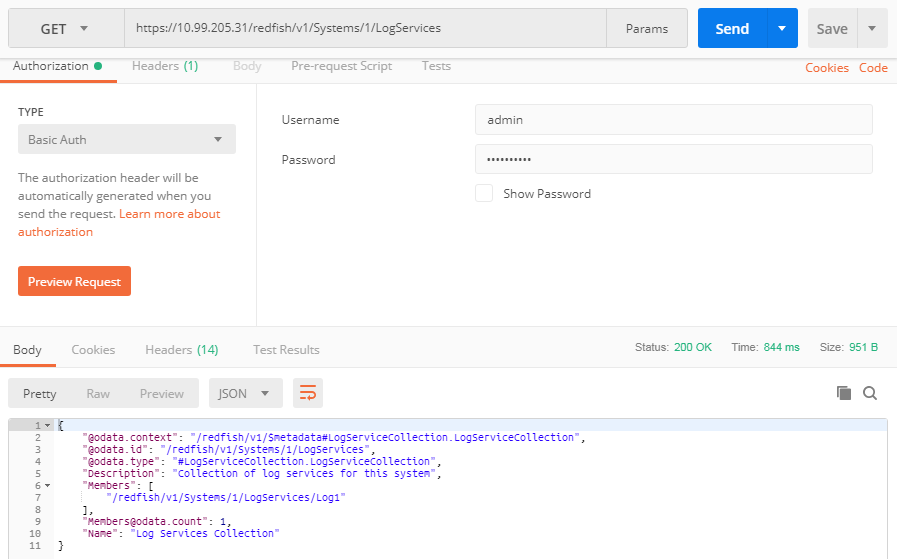This screenshot has width=897, height=559.
Task: Open the Basic Auth type dropdown
Action: click(127, 139)
